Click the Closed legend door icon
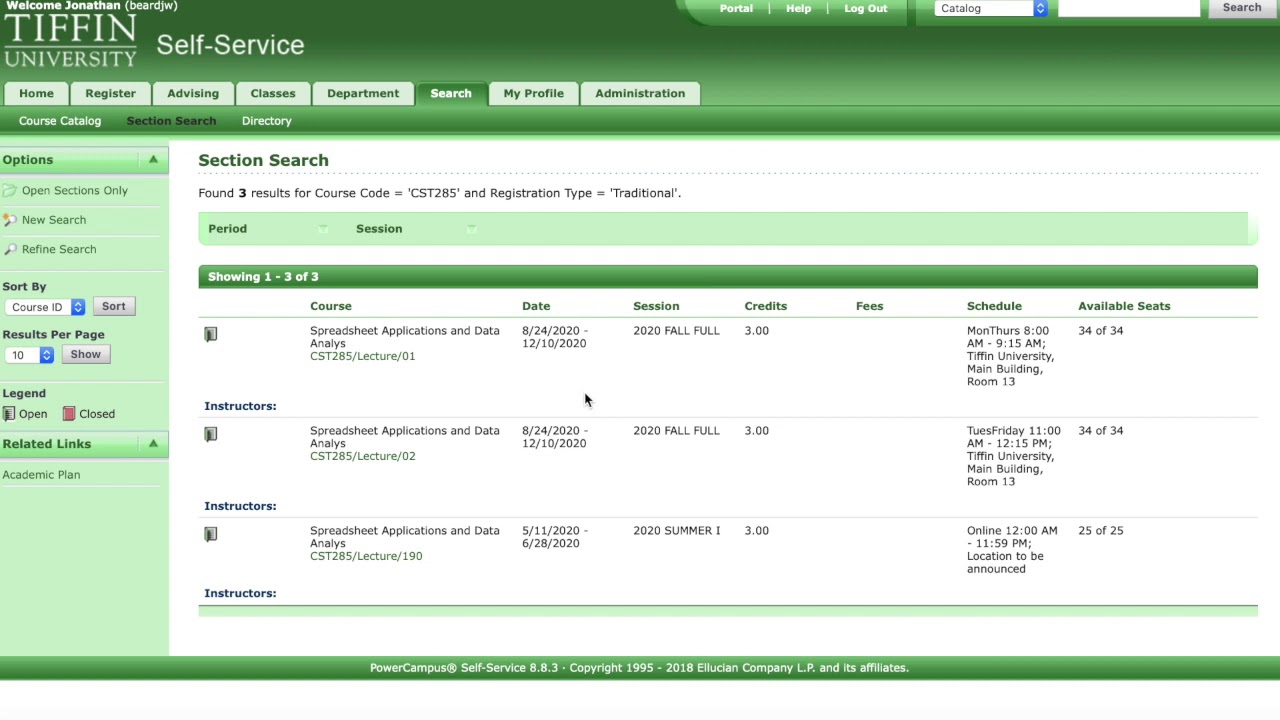This screenshot has width=1280, height=720. pyautogui.click(x=69, y=413)
